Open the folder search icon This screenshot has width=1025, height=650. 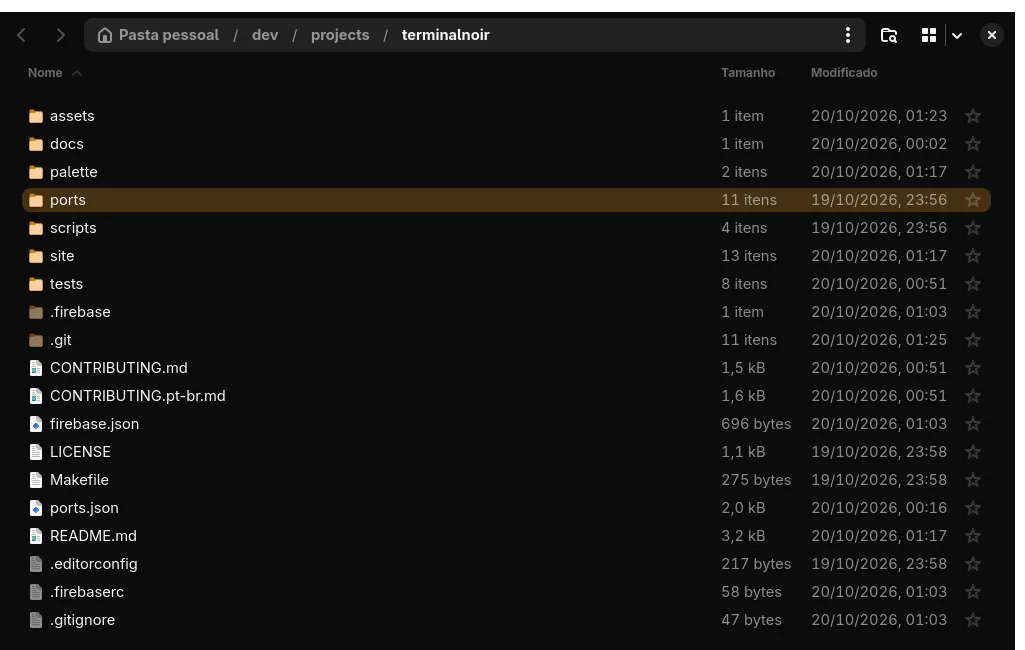click(888, 35)
